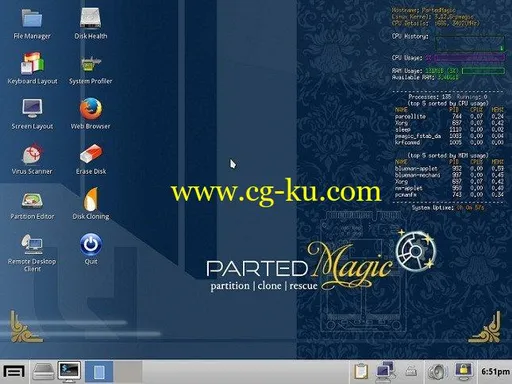The width and height of the screenshot is (512, 384).
Task: Switch to the second gray workspace
Action: 128,371
